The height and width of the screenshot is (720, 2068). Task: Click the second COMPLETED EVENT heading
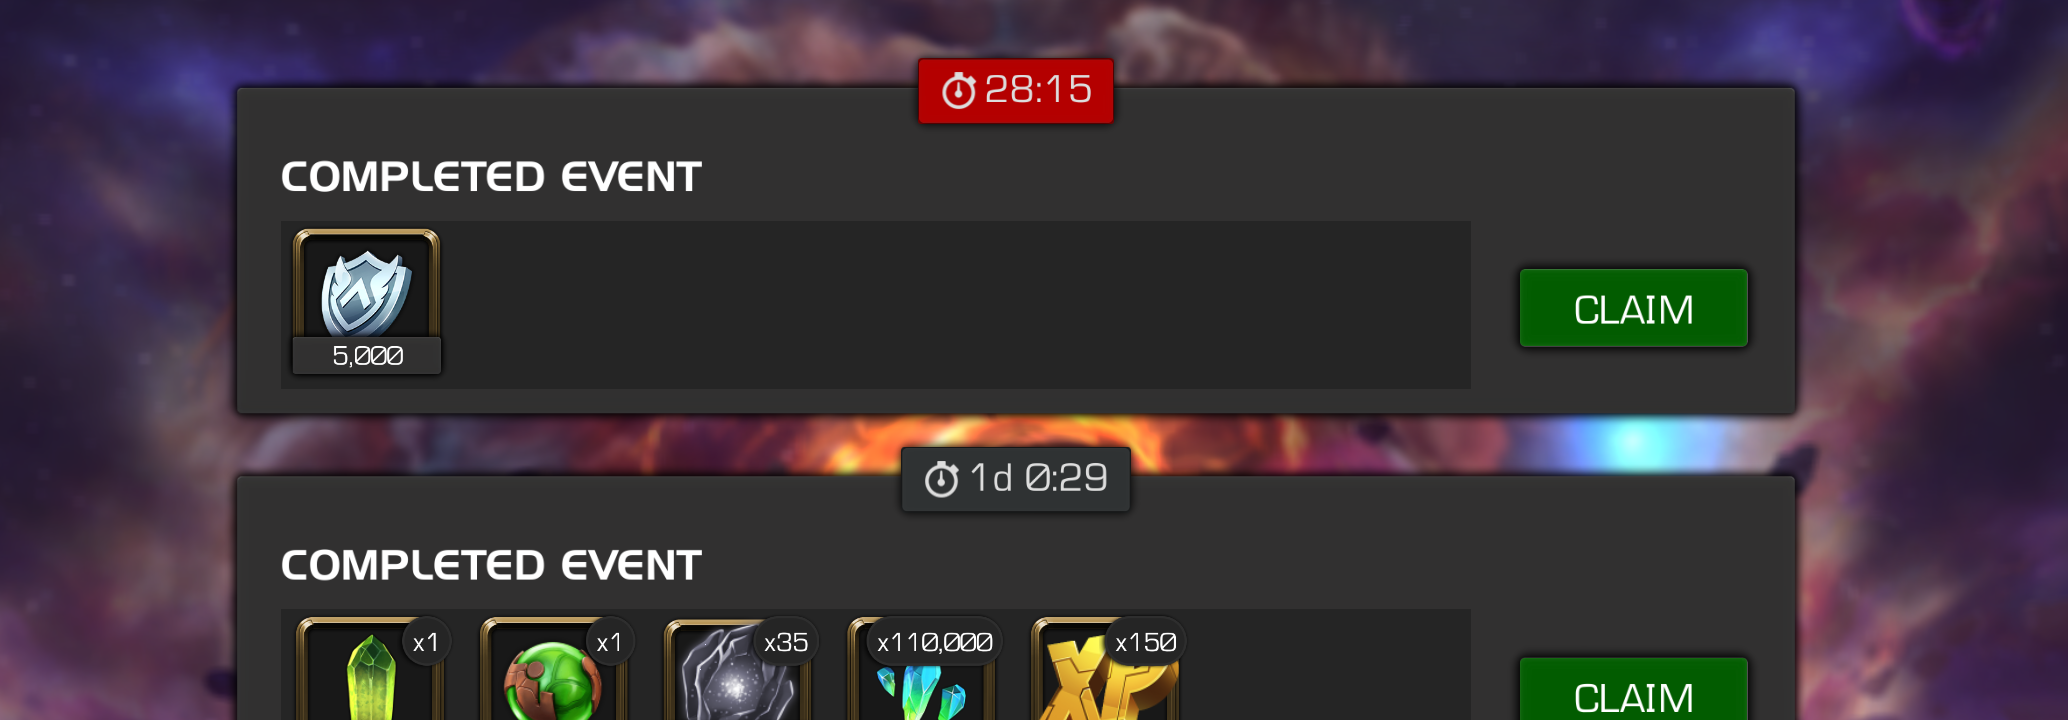click(x=491, y=566)
